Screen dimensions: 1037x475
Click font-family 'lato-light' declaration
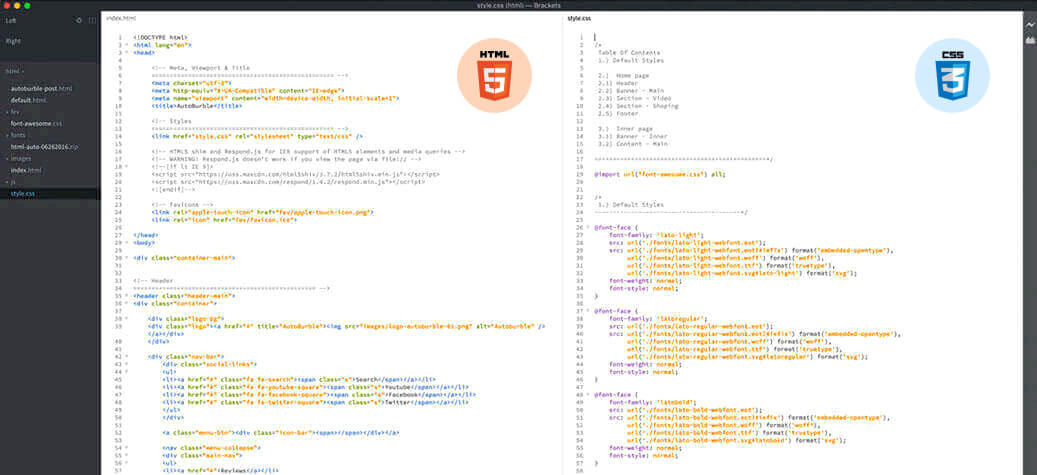coord(657,235)
